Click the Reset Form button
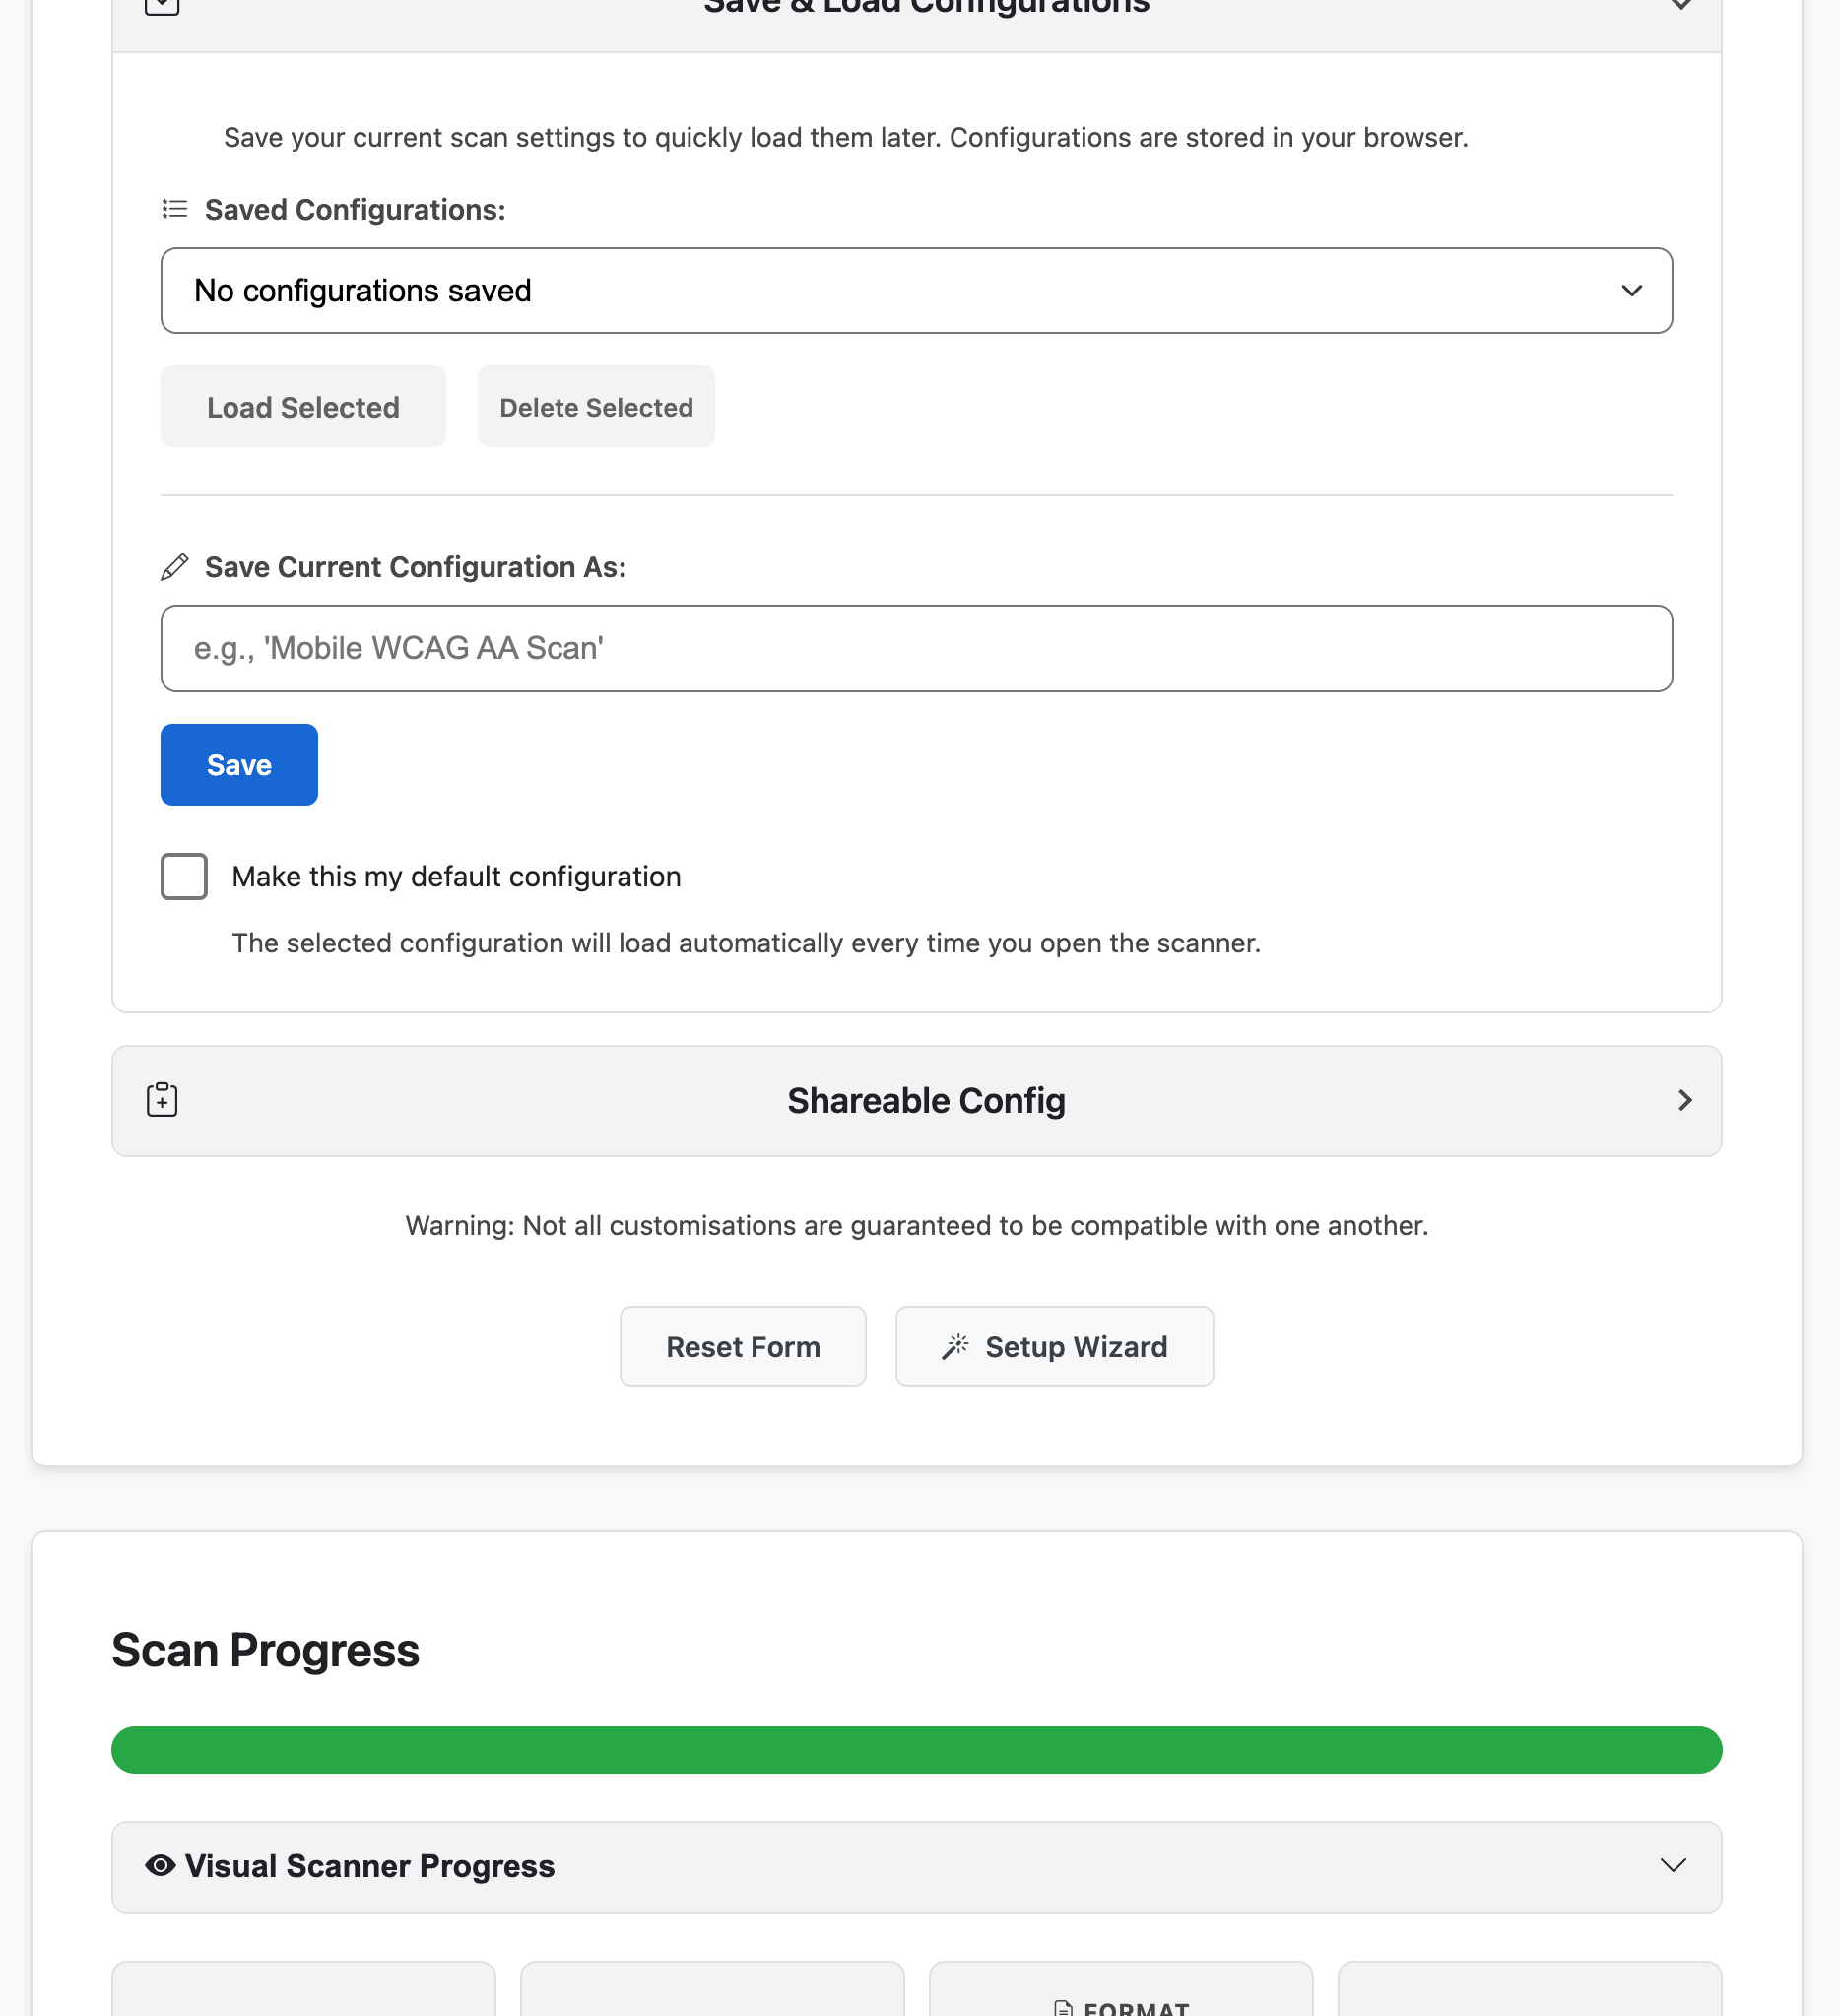 (743, 1346)
